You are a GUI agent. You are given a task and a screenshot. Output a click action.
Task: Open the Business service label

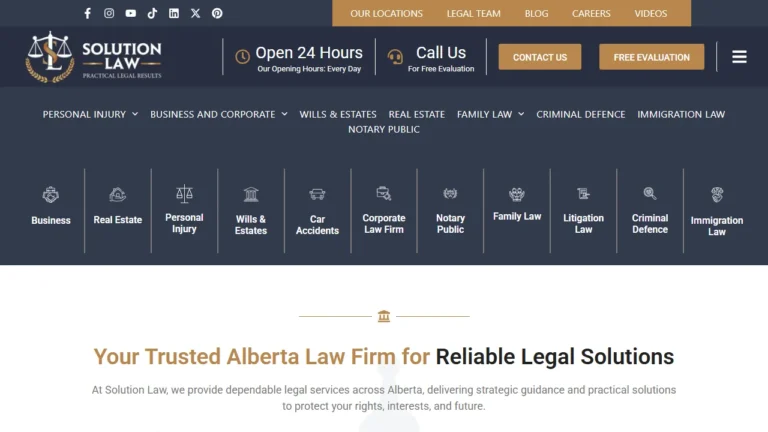[x=51, y=220]
